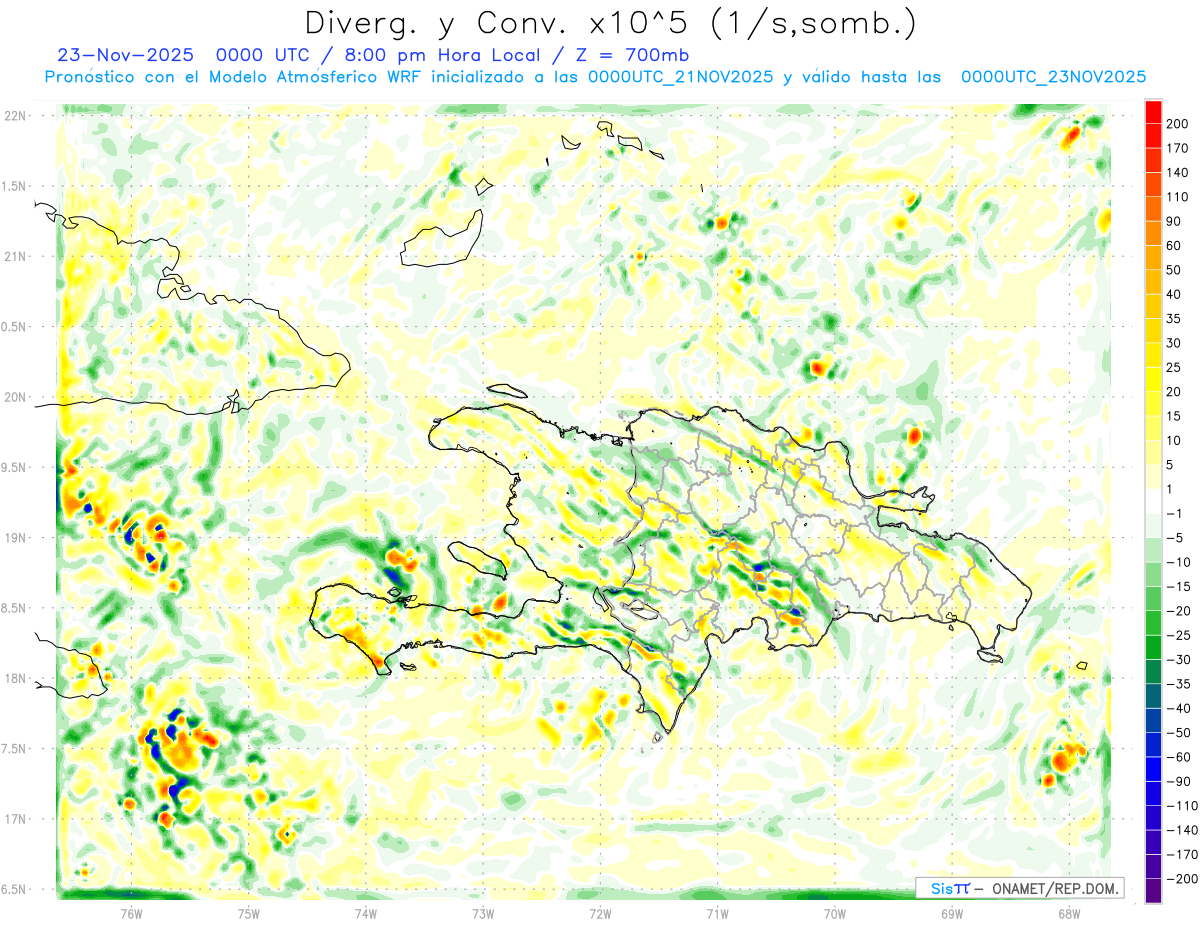1200x927 pixels.
Task: Click the -170 value on the color scale
Action: [1182, 854]
